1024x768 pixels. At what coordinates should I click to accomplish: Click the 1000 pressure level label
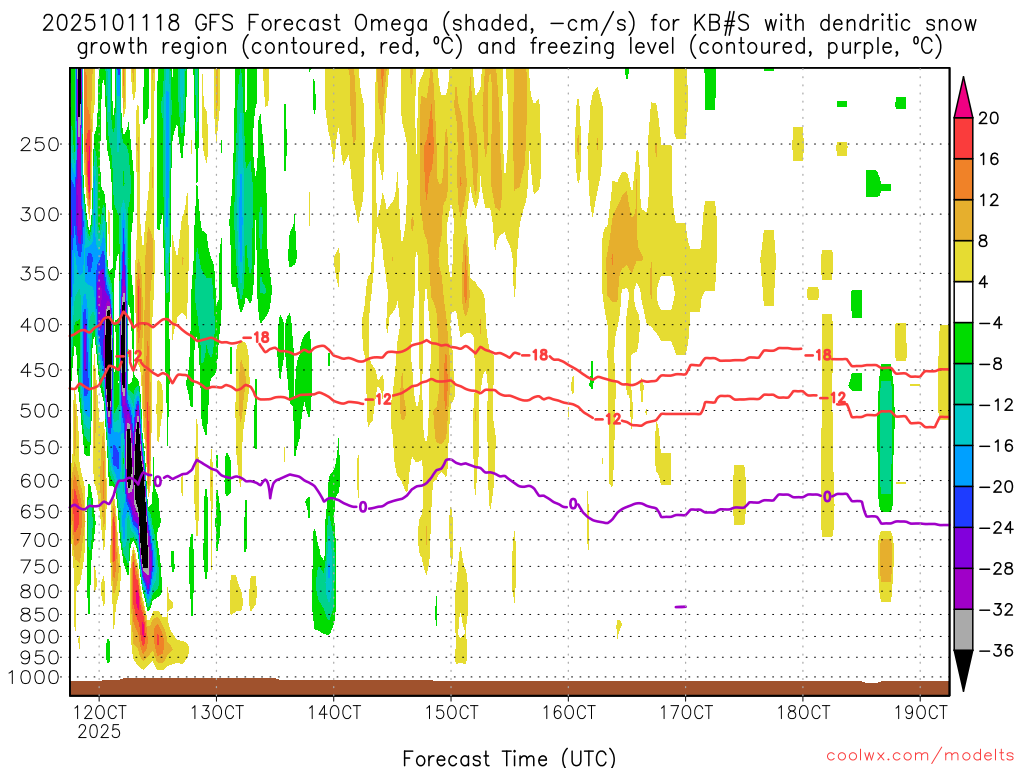pos(34,678)
